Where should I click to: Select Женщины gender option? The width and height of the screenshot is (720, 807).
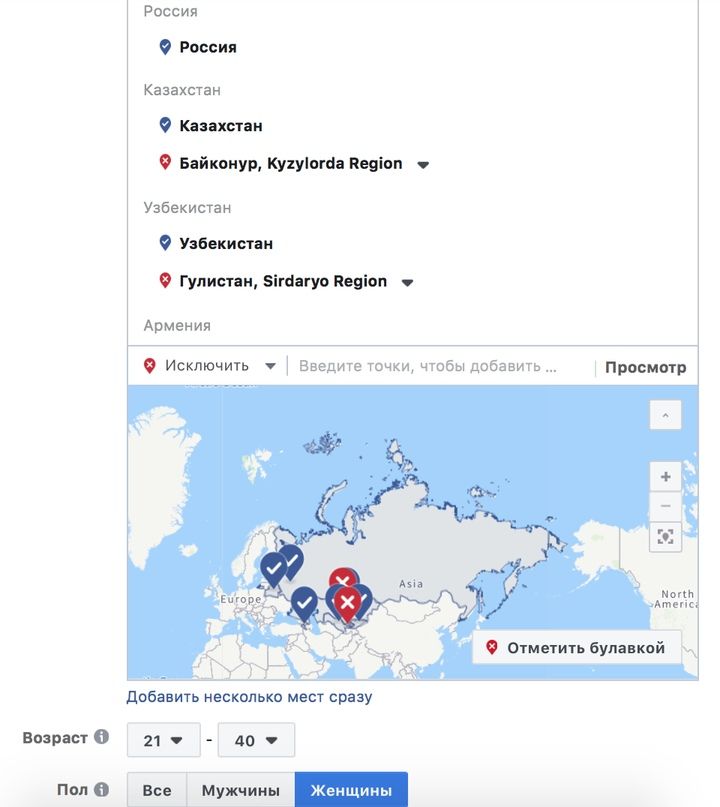click(x=352, y=790)
